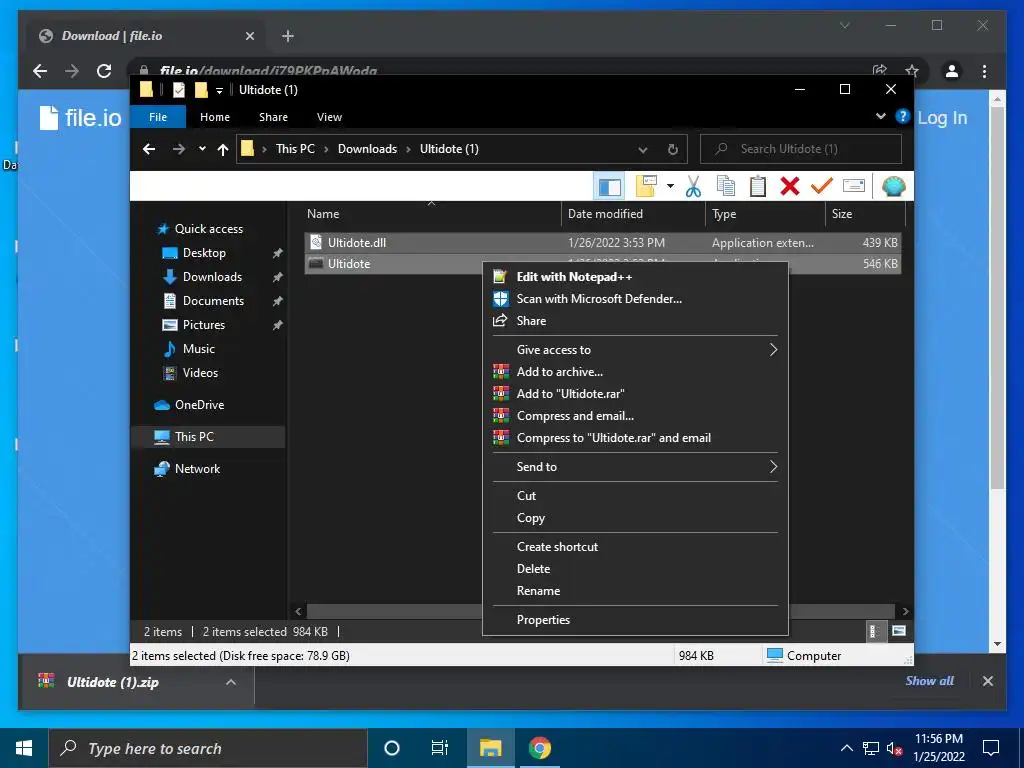Open Desktop in the navigation pane
Screen dimensions: 1024x768
point(204,253)
